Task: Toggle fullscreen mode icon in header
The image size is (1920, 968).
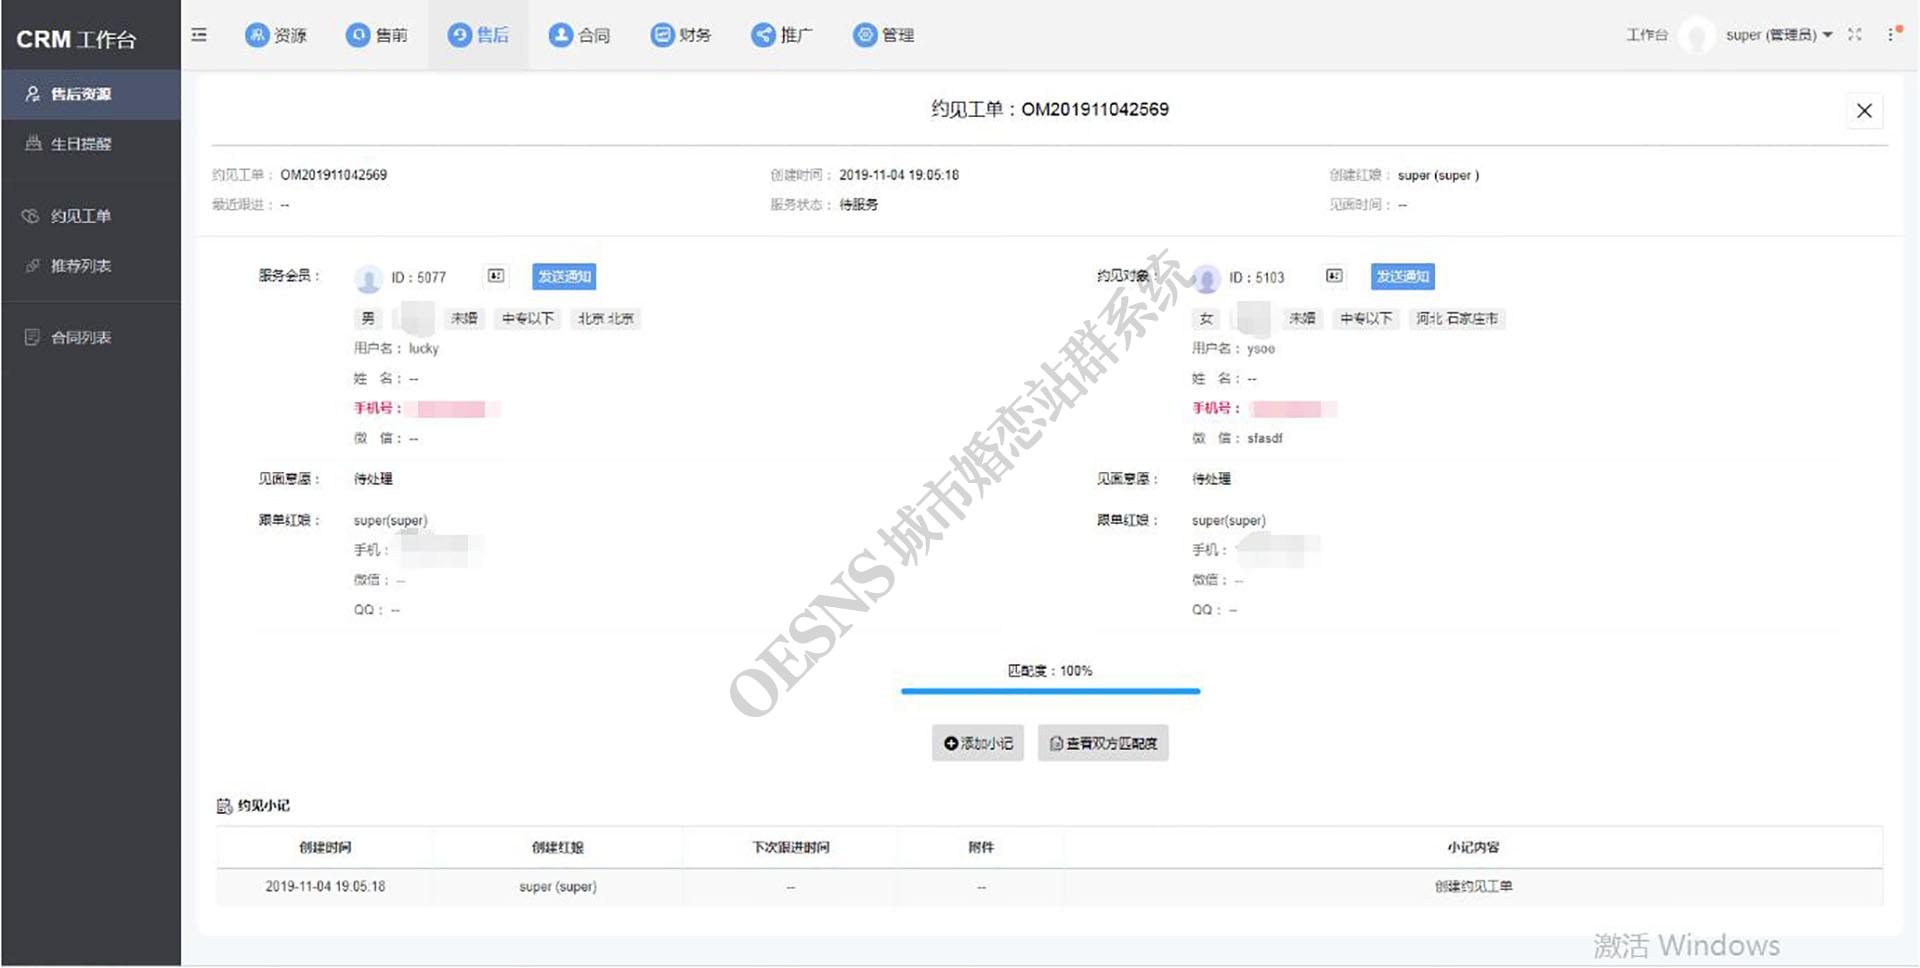Action: pos(1855,35)
